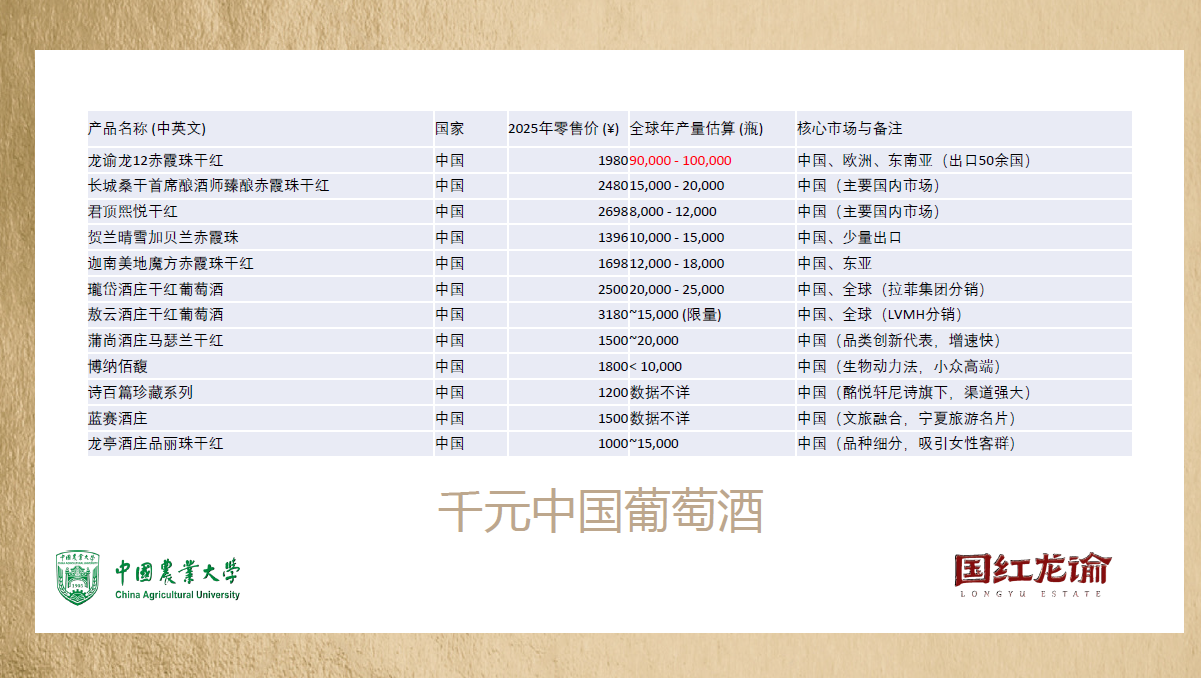Click the country cell 中国 in 博纳佰馥 row
This screenshot has width=1201, height=678.
[449, 367]
